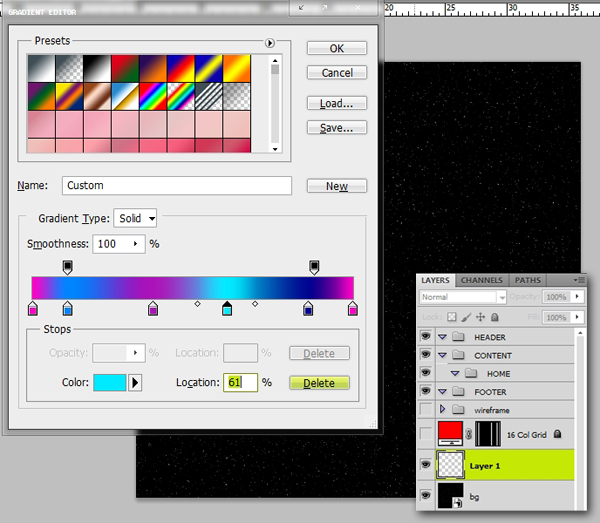The height and width of the screenshot is (523, 600).
Task: Hide Layer 1 visibility eye
Action: click(426, 465)
